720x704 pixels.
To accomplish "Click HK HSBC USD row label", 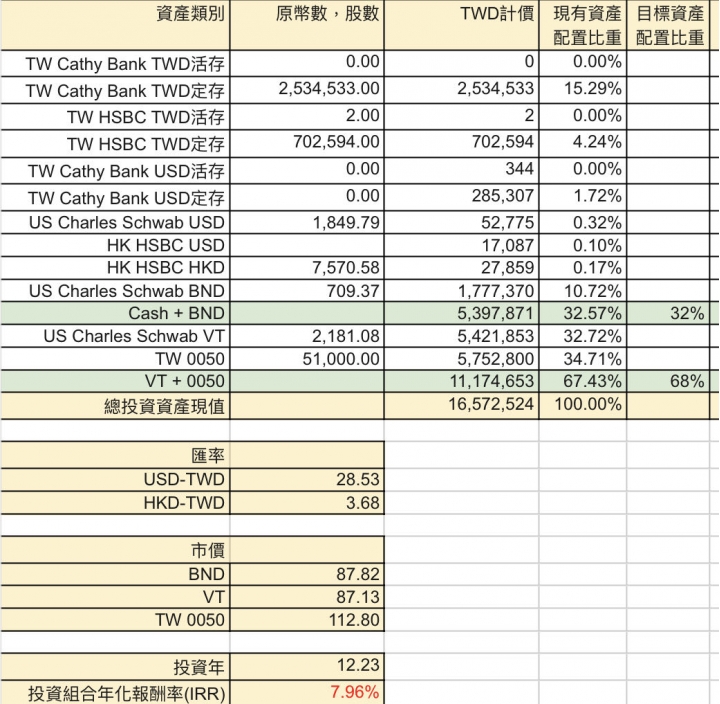I will tap(115, 245).
